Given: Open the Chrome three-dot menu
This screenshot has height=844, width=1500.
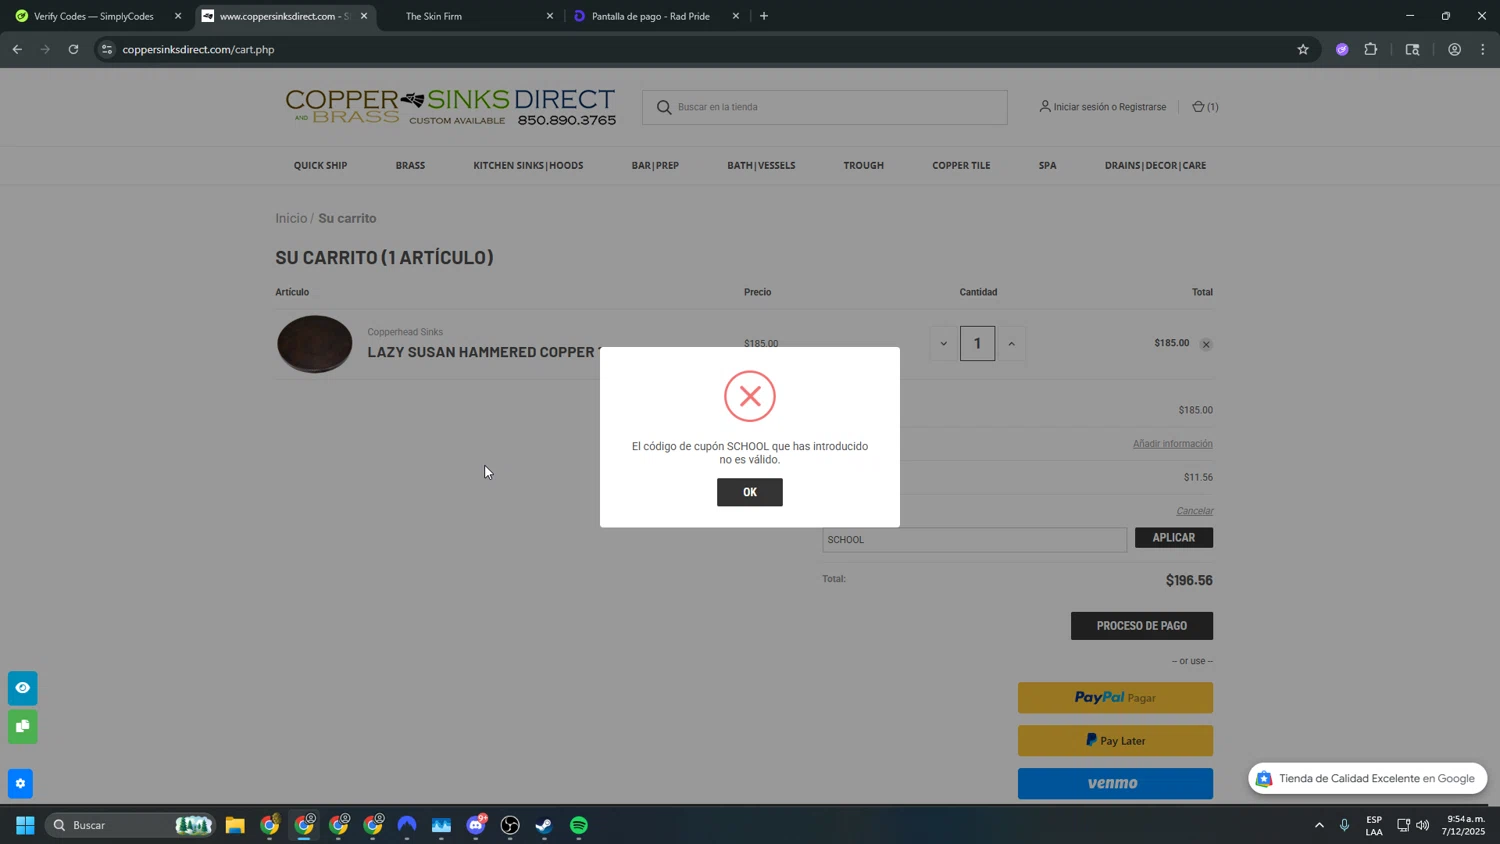Looking at the screenshot, I should click(x=1483, y=49).
